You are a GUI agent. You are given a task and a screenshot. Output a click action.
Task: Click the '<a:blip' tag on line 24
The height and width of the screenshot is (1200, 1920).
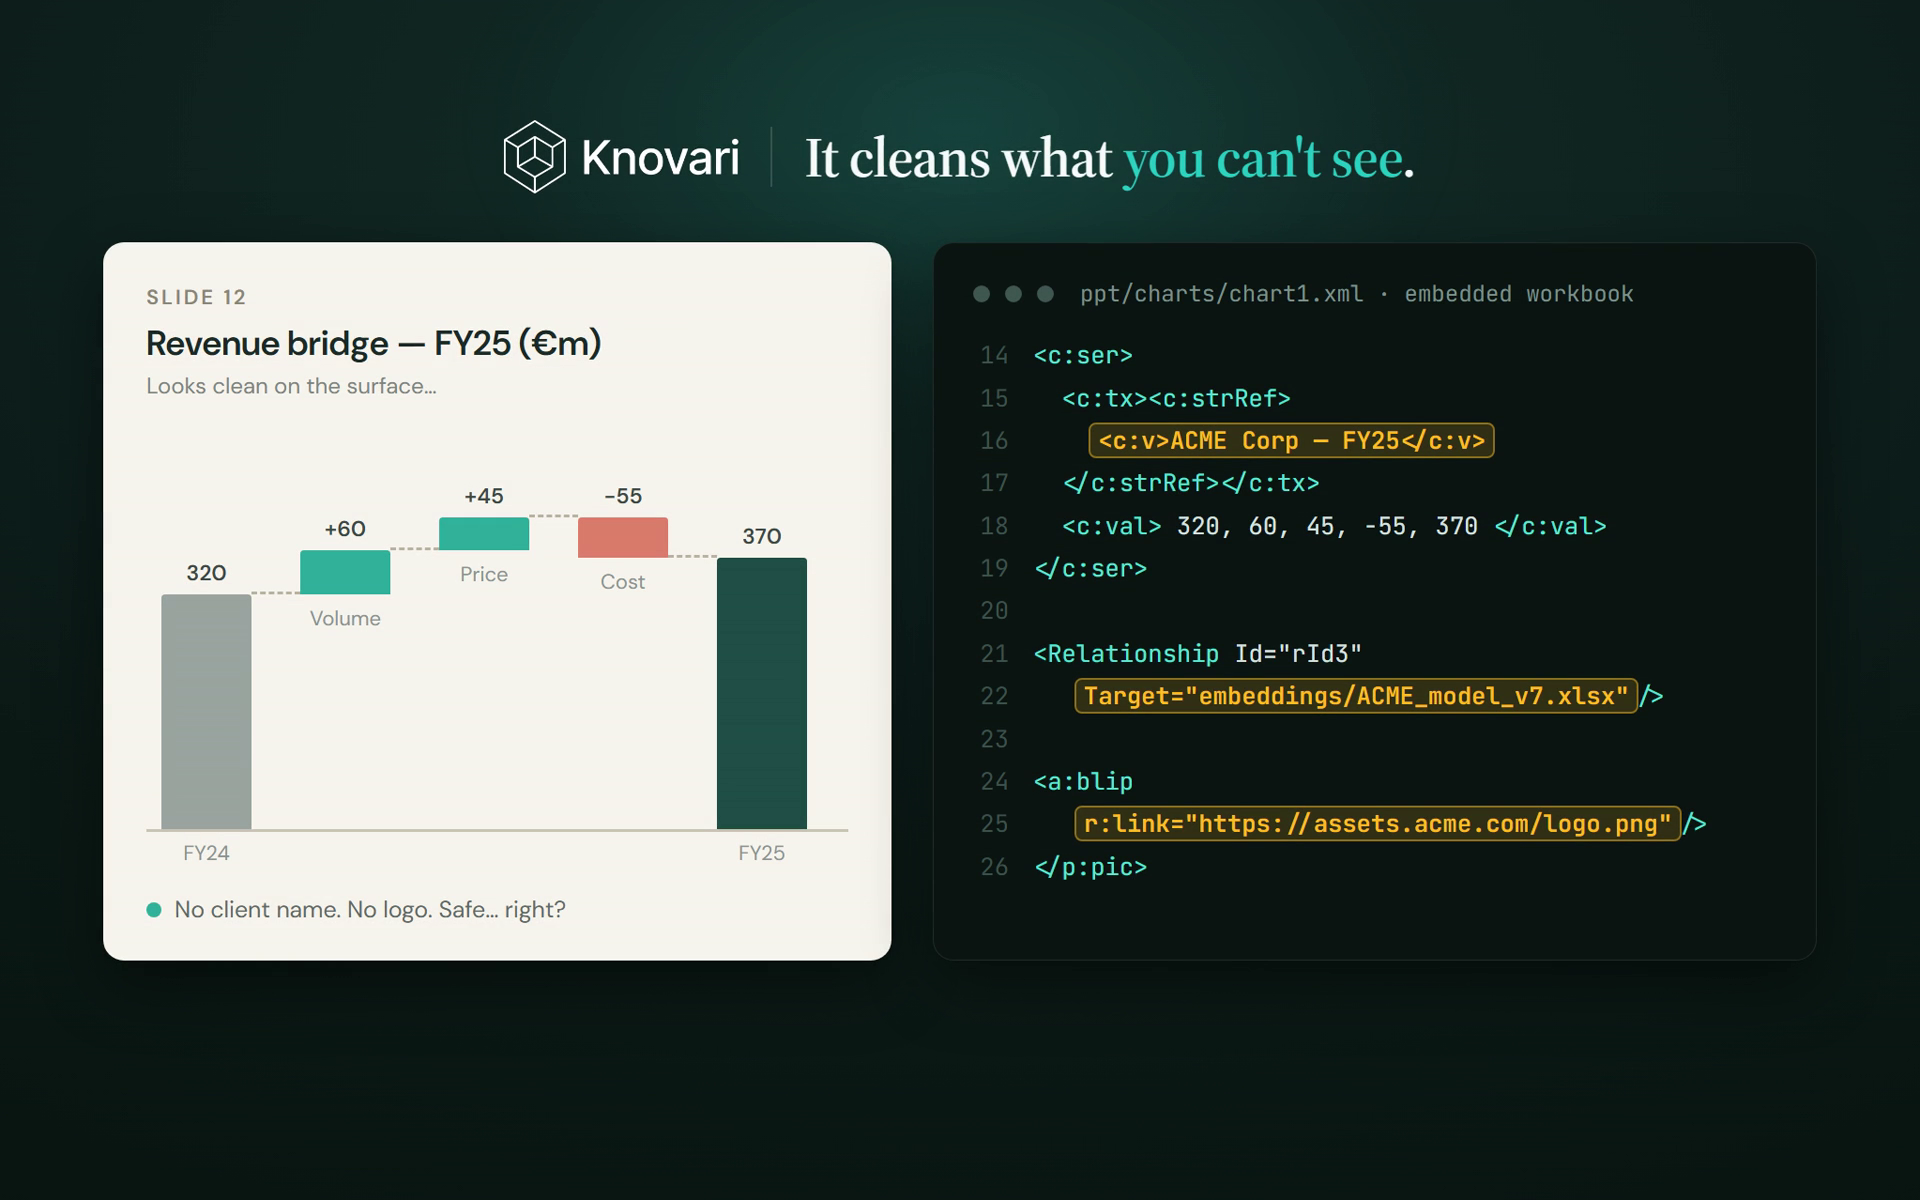point(1083,782)
